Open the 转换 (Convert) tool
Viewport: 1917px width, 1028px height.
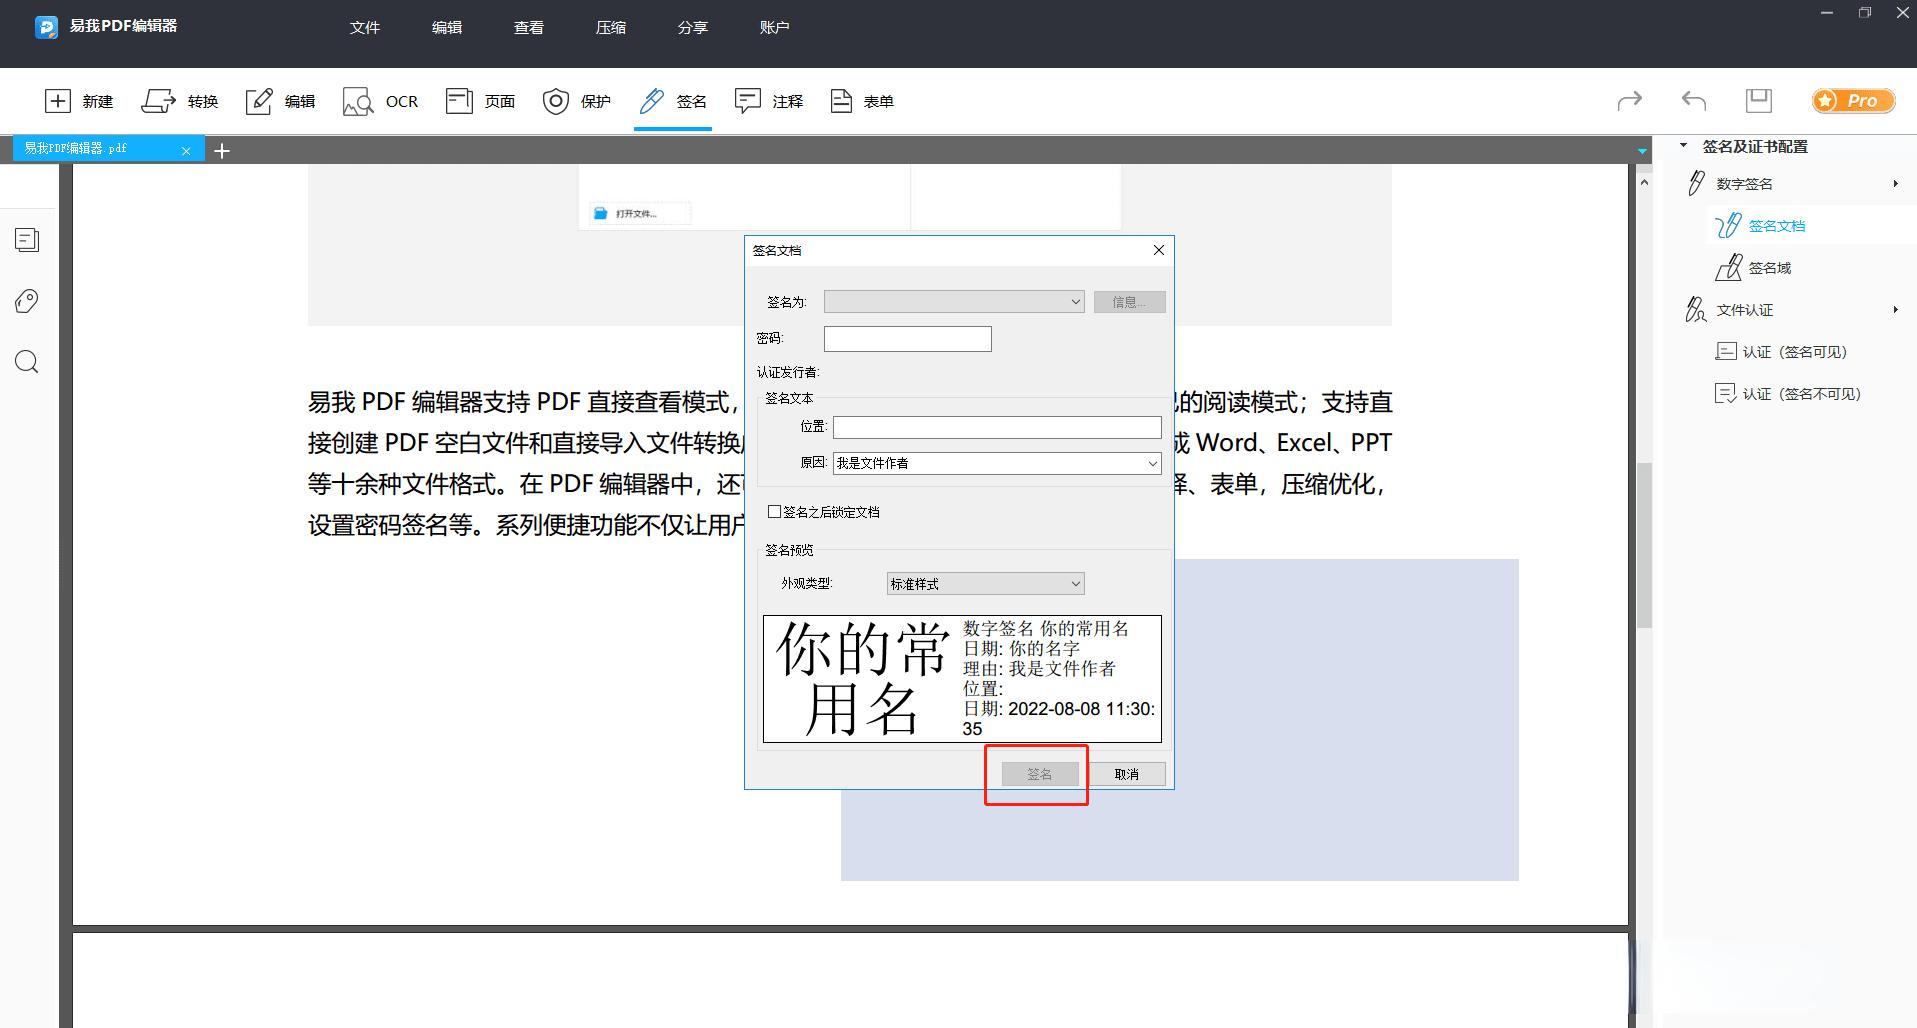click(180, 101)
